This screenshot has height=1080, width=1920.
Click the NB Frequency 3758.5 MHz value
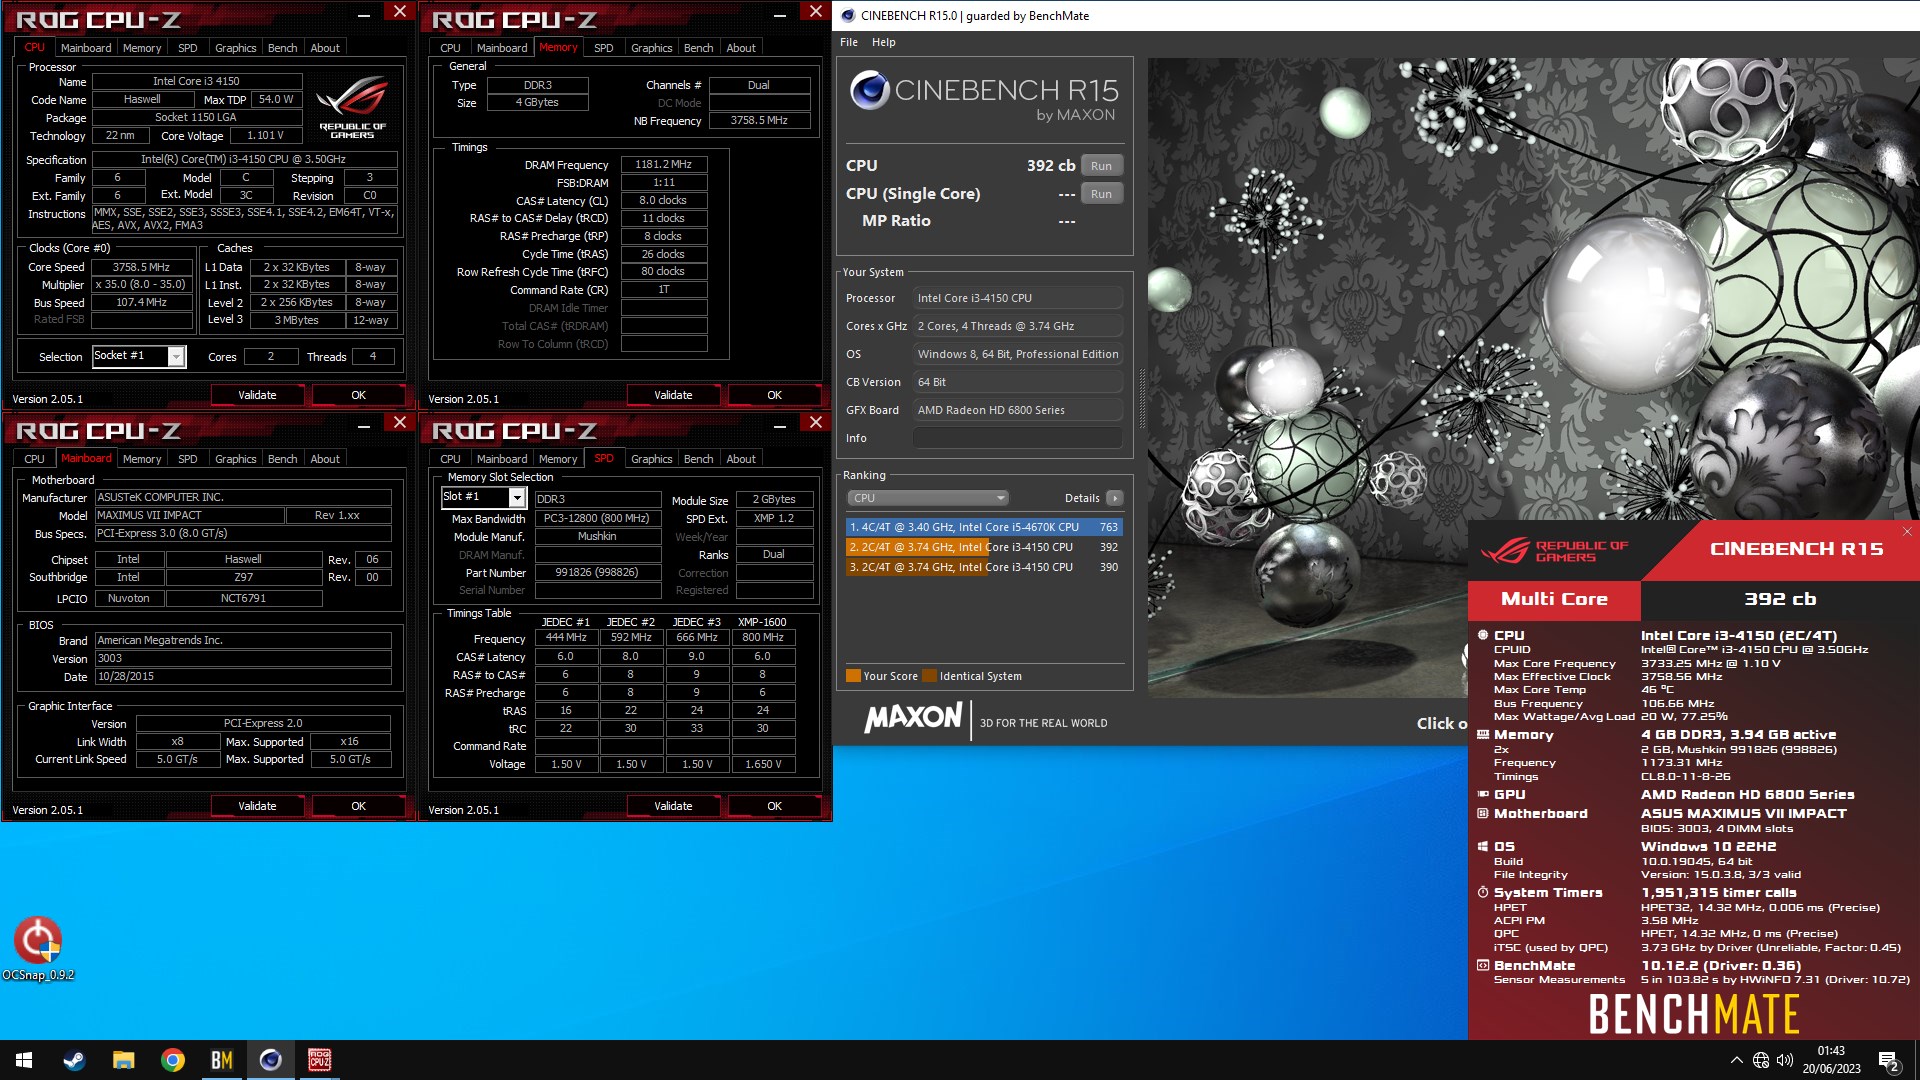(759, 120)
